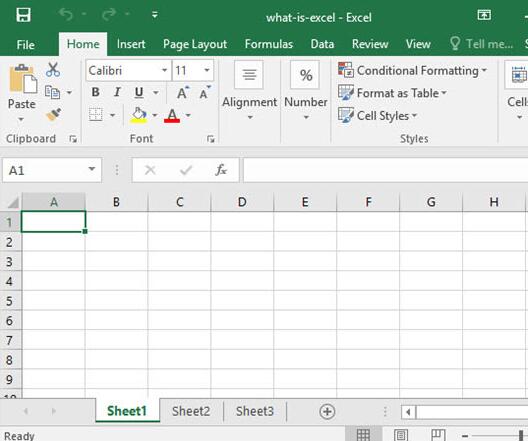Image resolution: width=528 pixels, height=441 pixels.
Task: Toggle Italic formatting
Action: [117, 92]
